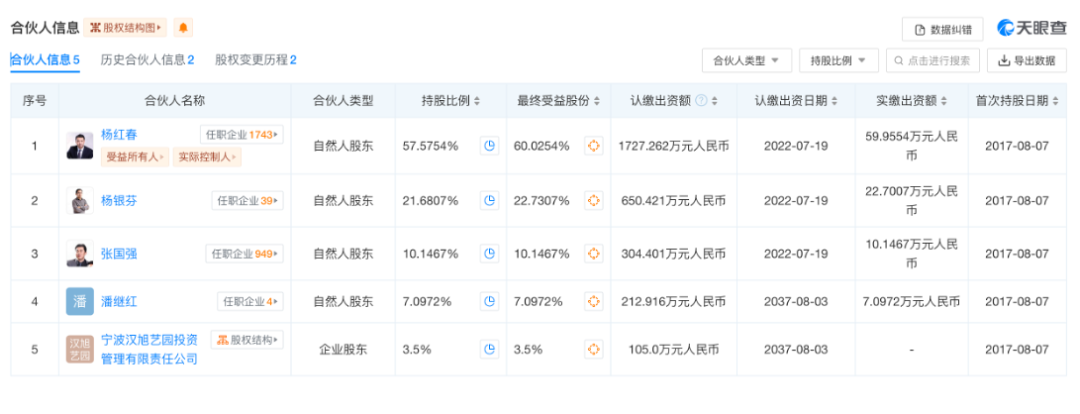Click beneficial share target icon for 杨银芬
Viewport: 1080px width, 414px height.
coord(593,200)
